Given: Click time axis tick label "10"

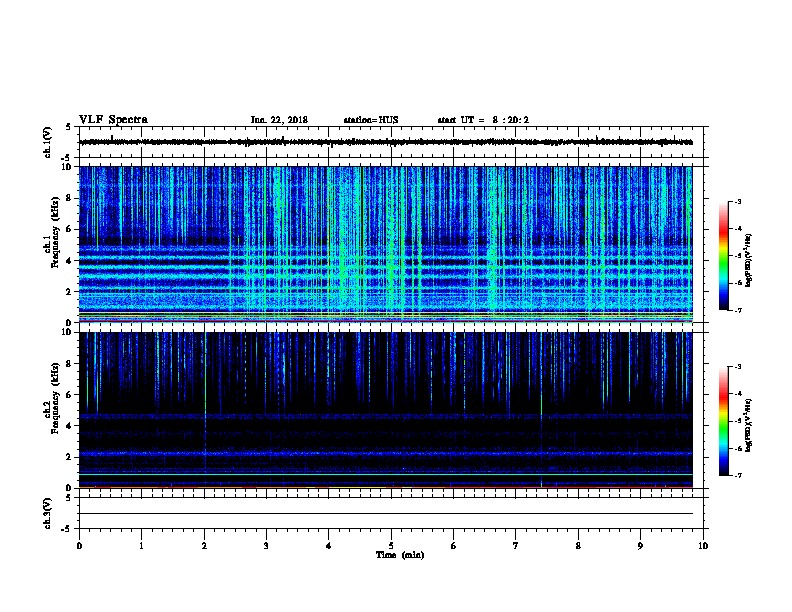Looking at the screenshot, I should tap(703, 546).
